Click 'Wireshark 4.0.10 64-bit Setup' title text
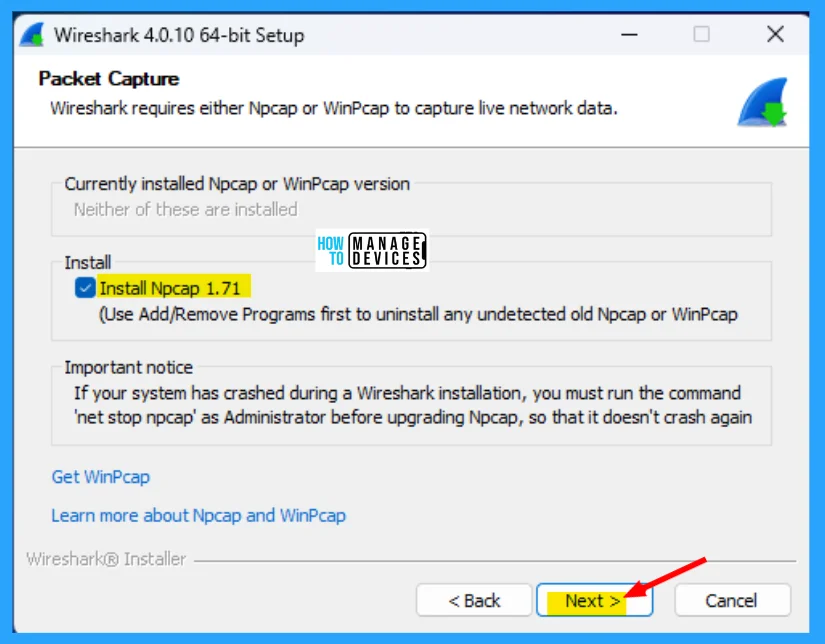The height and width of the screenshot is (644, 825). (179, 35)
